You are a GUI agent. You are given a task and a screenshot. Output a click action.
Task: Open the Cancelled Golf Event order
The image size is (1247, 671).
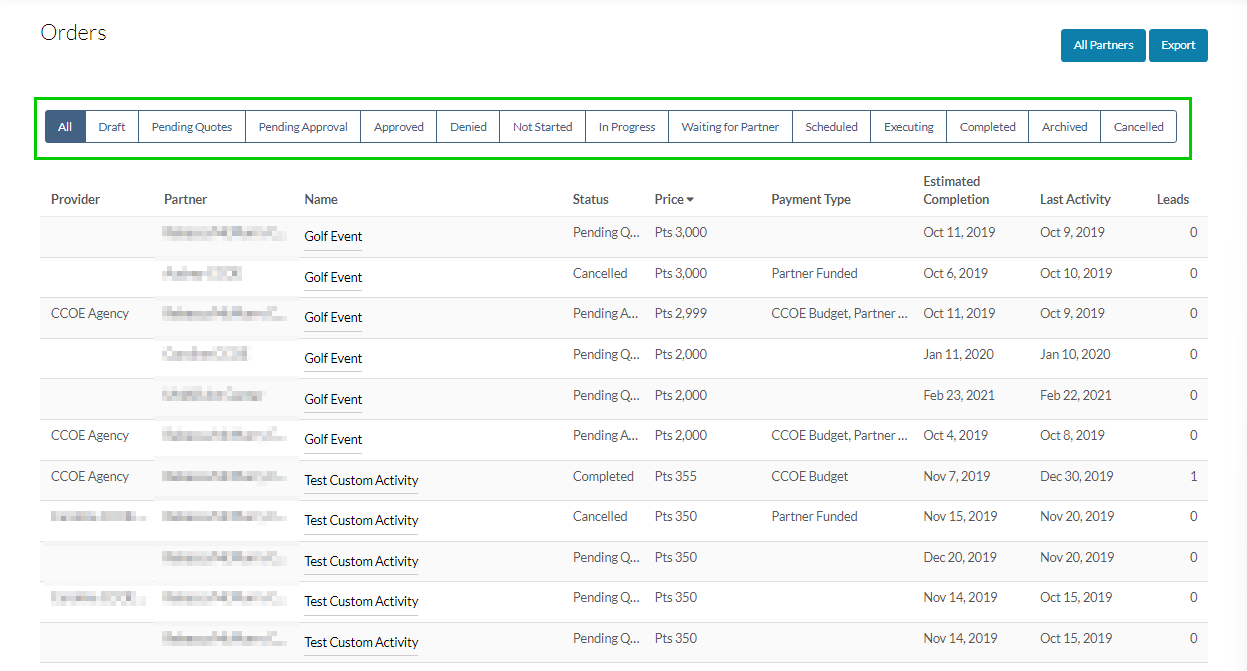(332, 277)
